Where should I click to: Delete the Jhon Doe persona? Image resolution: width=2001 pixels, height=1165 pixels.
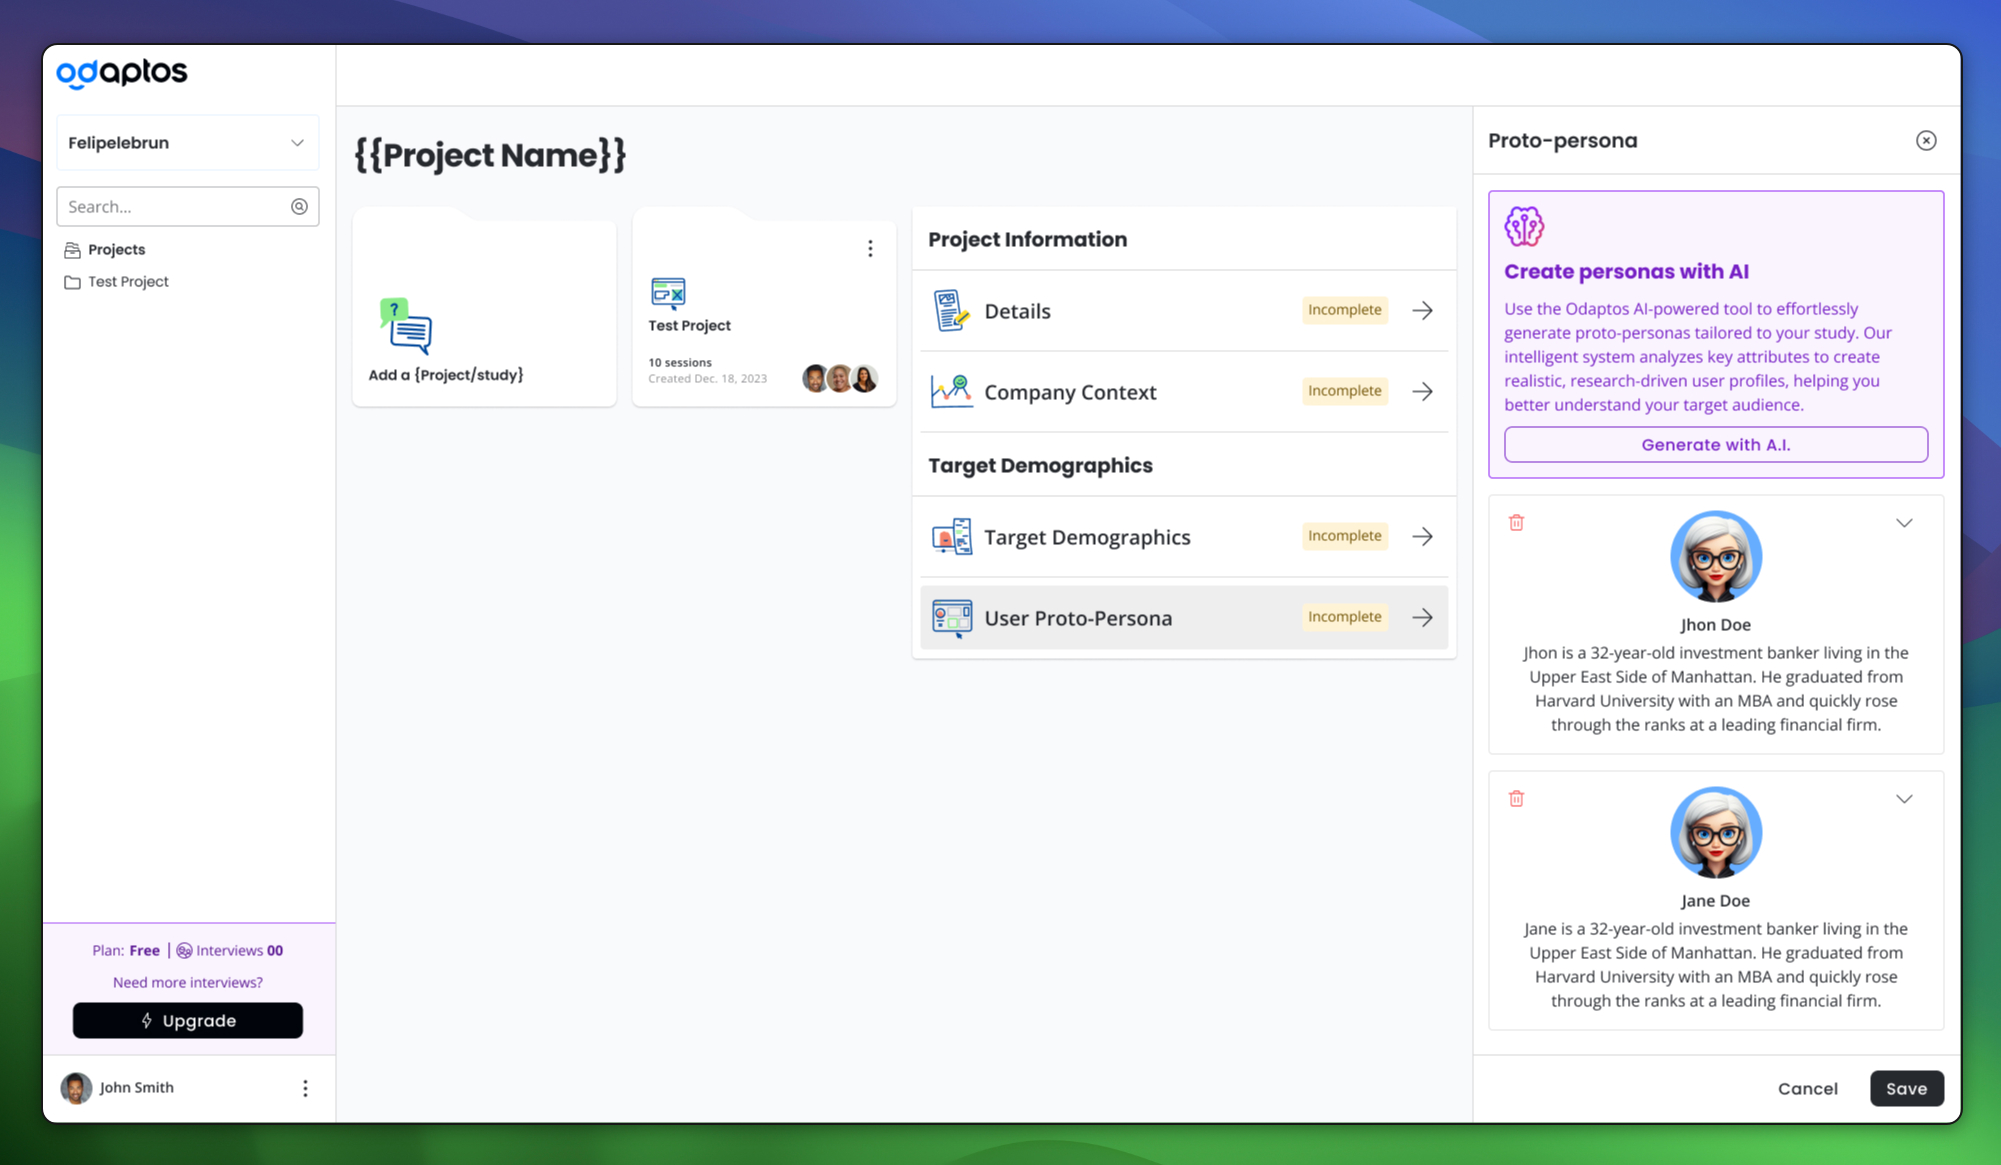point(1516,523)
